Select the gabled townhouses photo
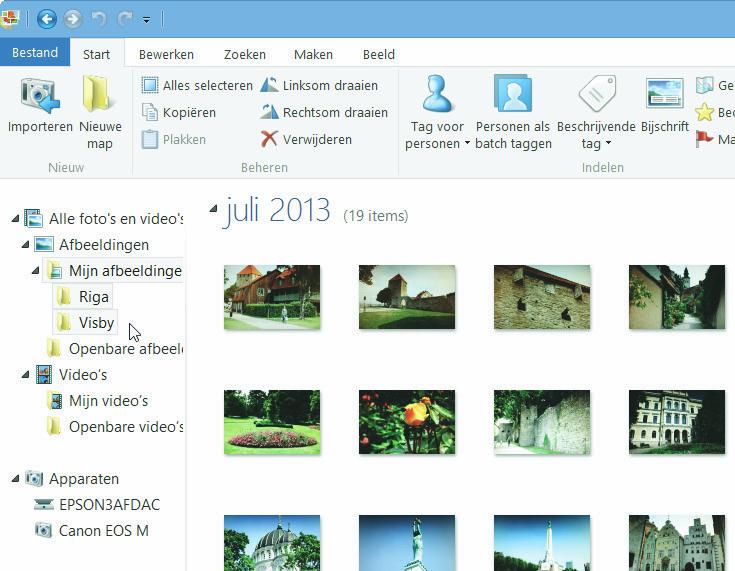 677,543
